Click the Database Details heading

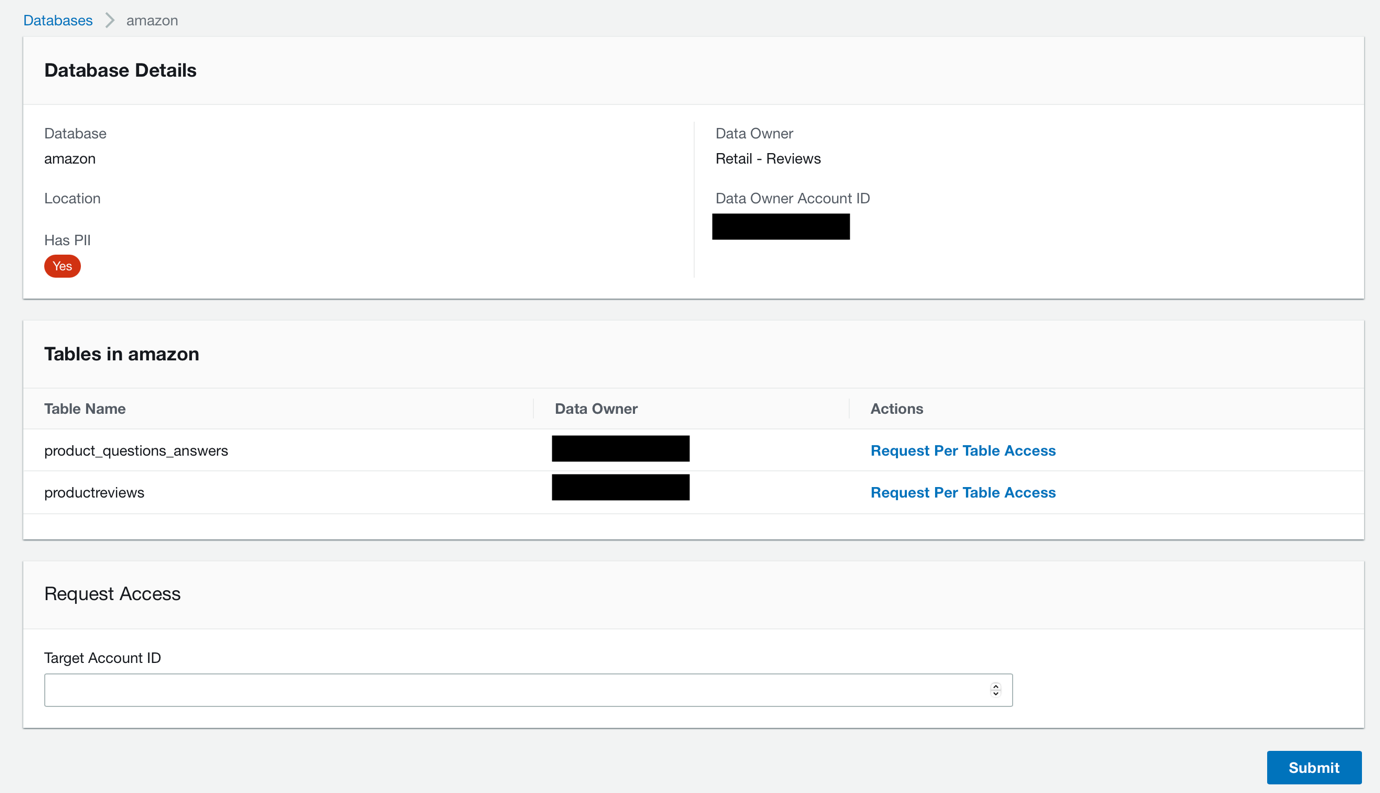point(120,71)
